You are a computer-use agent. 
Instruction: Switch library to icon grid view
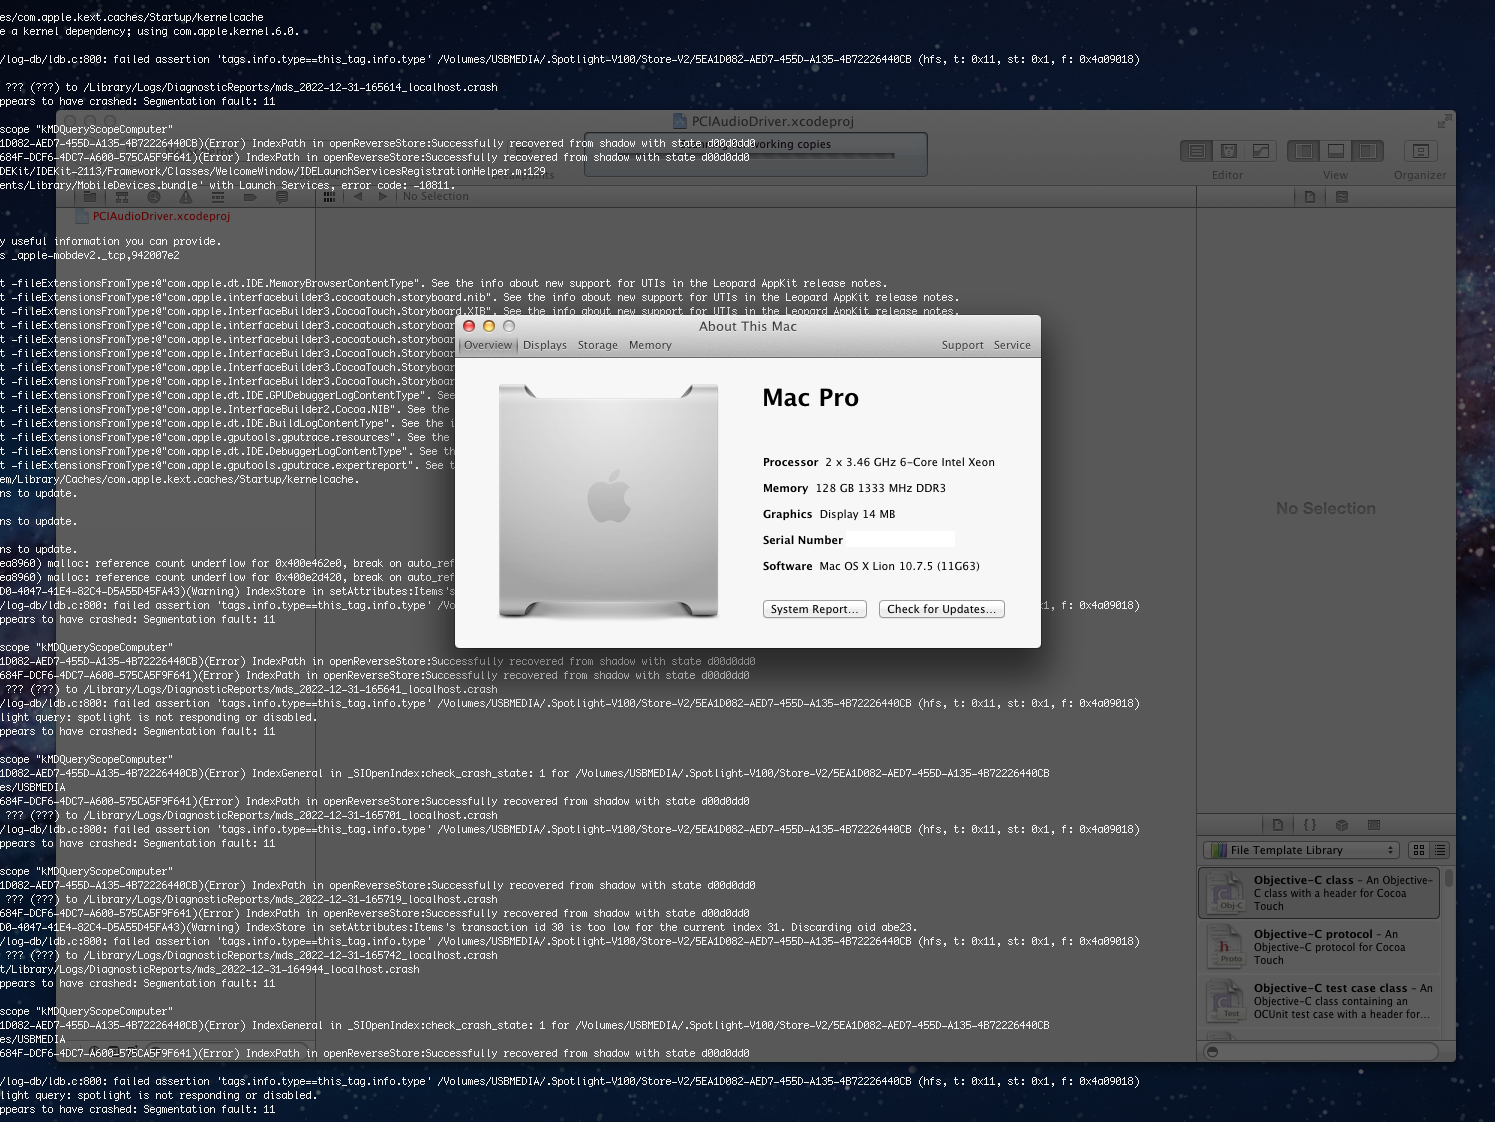click(x=1418, y=850)
